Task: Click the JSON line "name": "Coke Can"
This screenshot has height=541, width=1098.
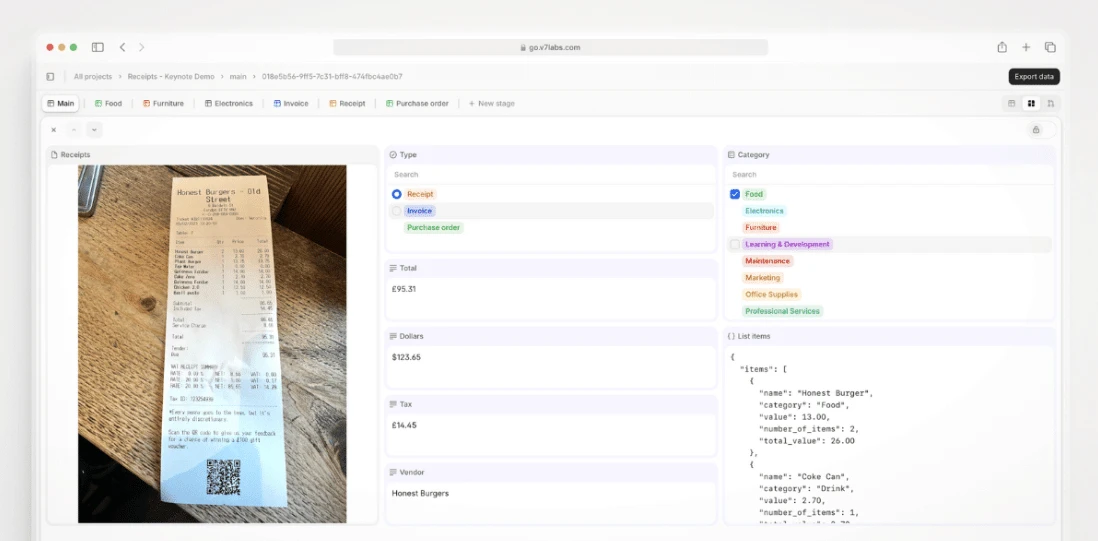Action: click(x=806, y=477)
